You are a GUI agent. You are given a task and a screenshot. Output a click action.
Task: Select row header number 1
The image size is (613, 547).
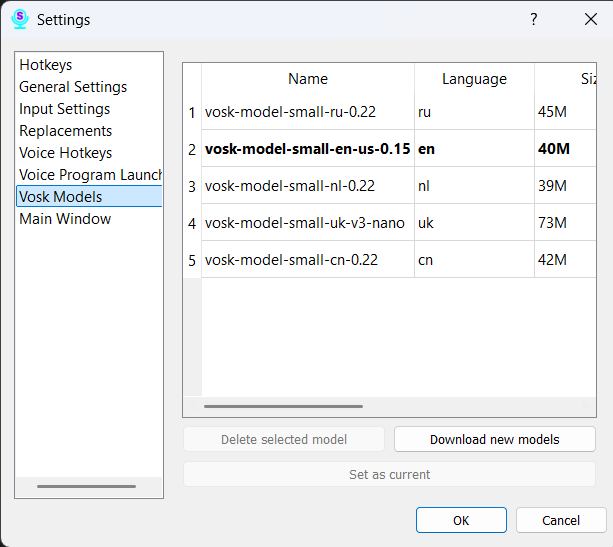tap(192, 113)
